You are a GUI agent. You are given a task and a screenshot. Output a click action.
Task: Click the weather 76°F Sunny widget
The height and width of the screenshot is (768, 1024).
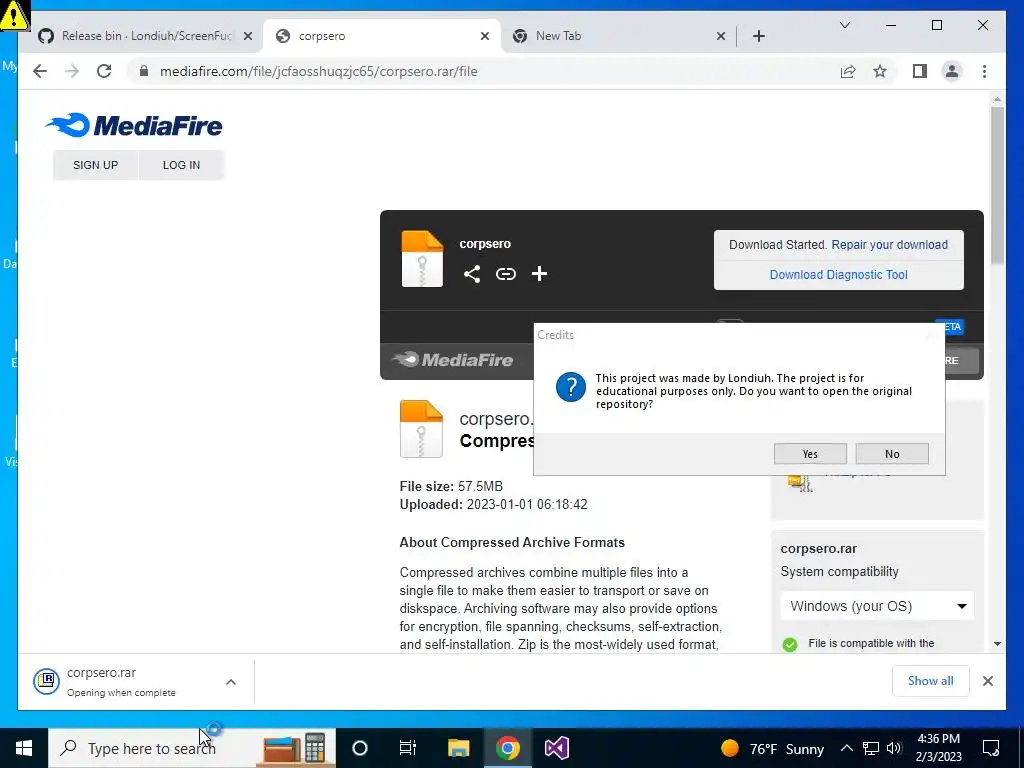click(x=772, y=748)
